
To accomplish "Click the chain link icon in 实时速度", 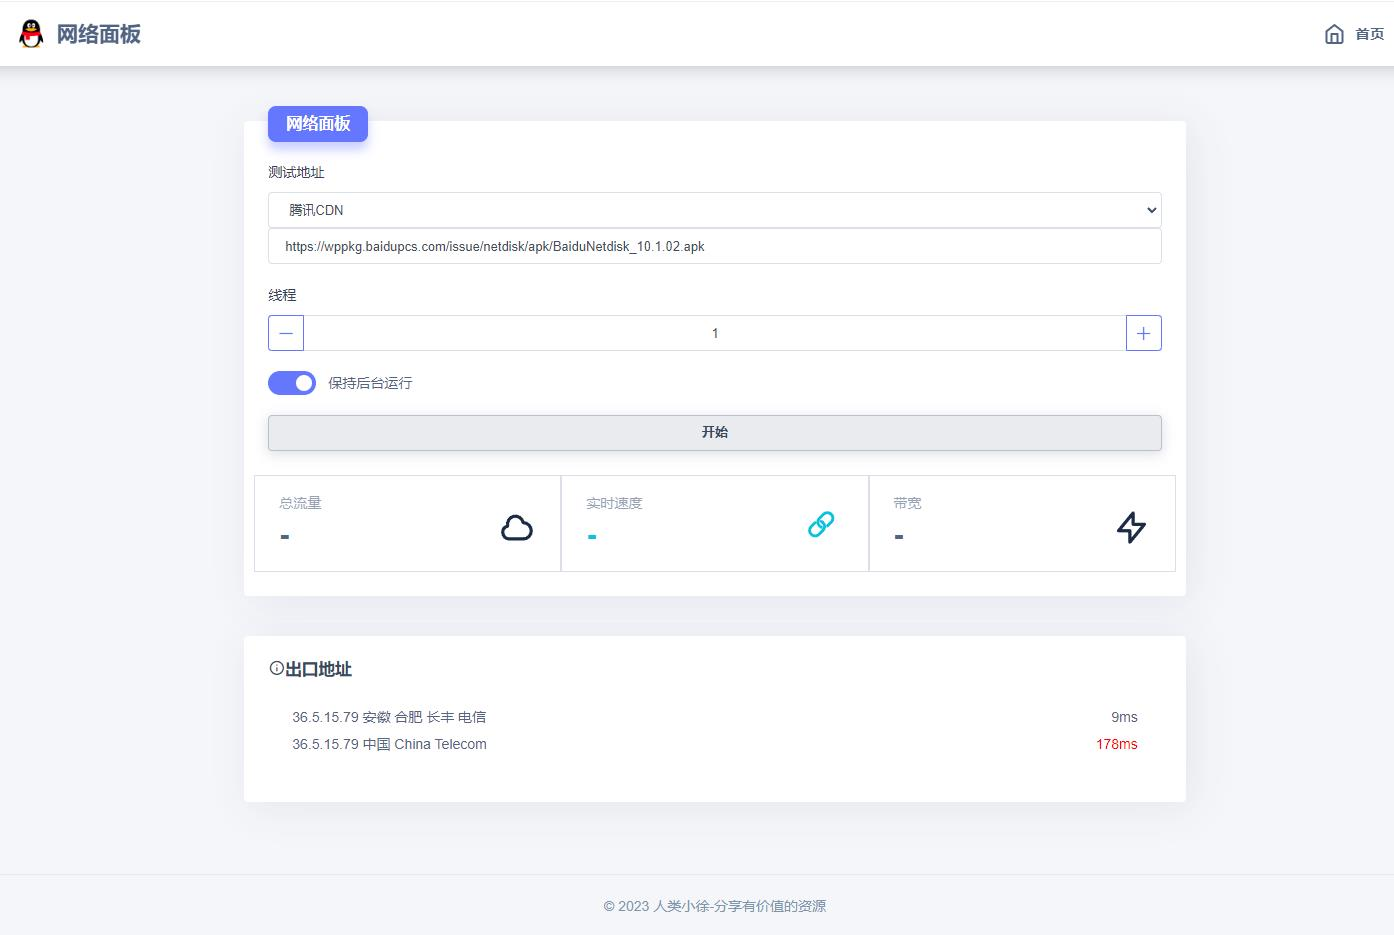I will click(821, 524).
